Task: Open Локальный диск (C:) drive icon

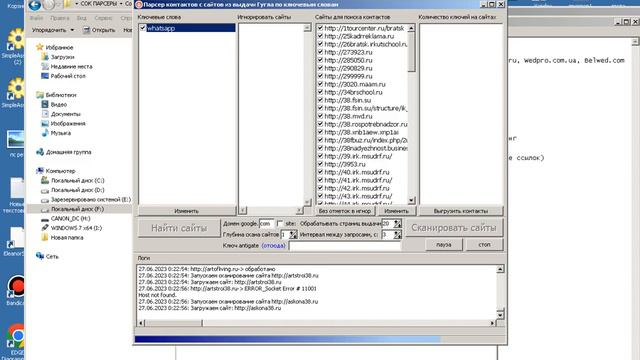Action: pos(45,180)
